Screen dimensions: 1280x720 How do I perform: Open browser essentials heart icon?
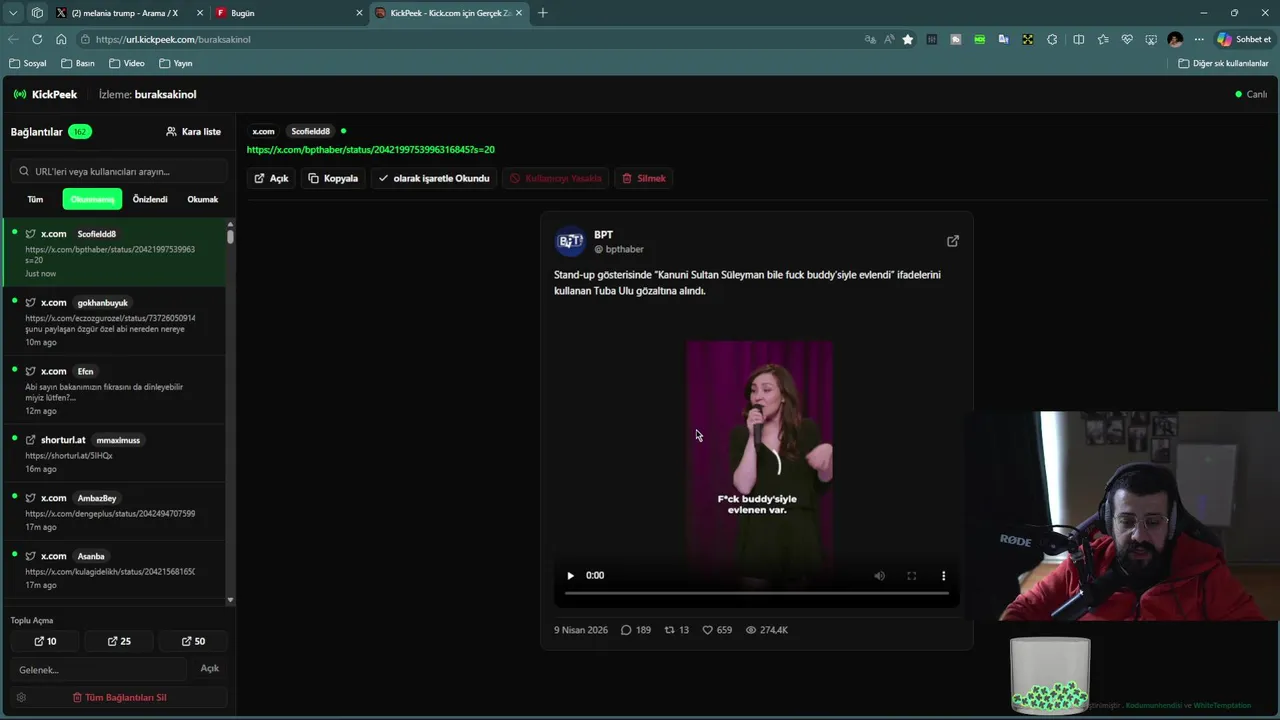pos(1127,39)
